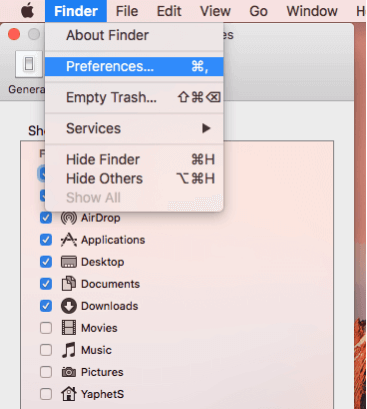This screenshot has width=367, height=409.
Task: Click the AirDrop icon
Action: [69, 218]
